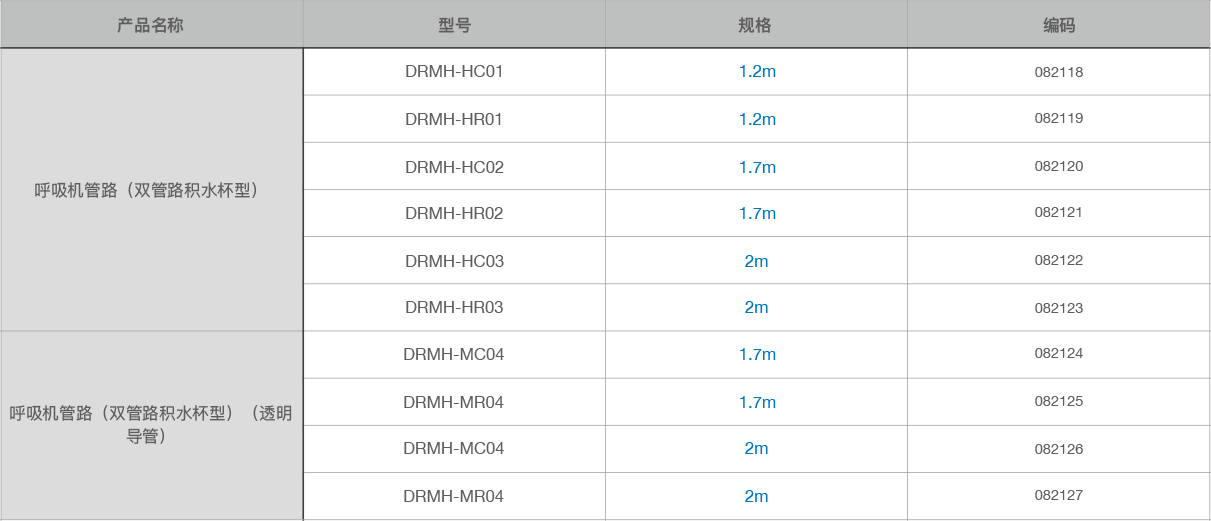
Task: Click the 产品名称 column header
Action: click(151, 25)
